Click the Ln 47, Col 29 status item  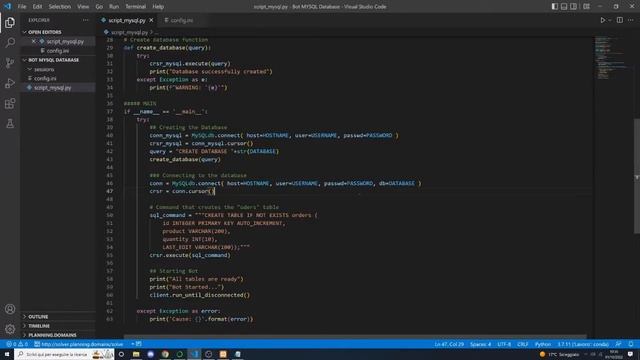point(449,344)
